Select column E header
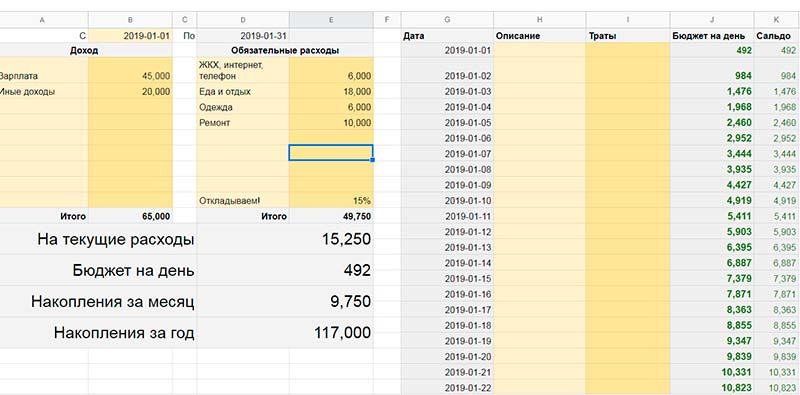 331,20
